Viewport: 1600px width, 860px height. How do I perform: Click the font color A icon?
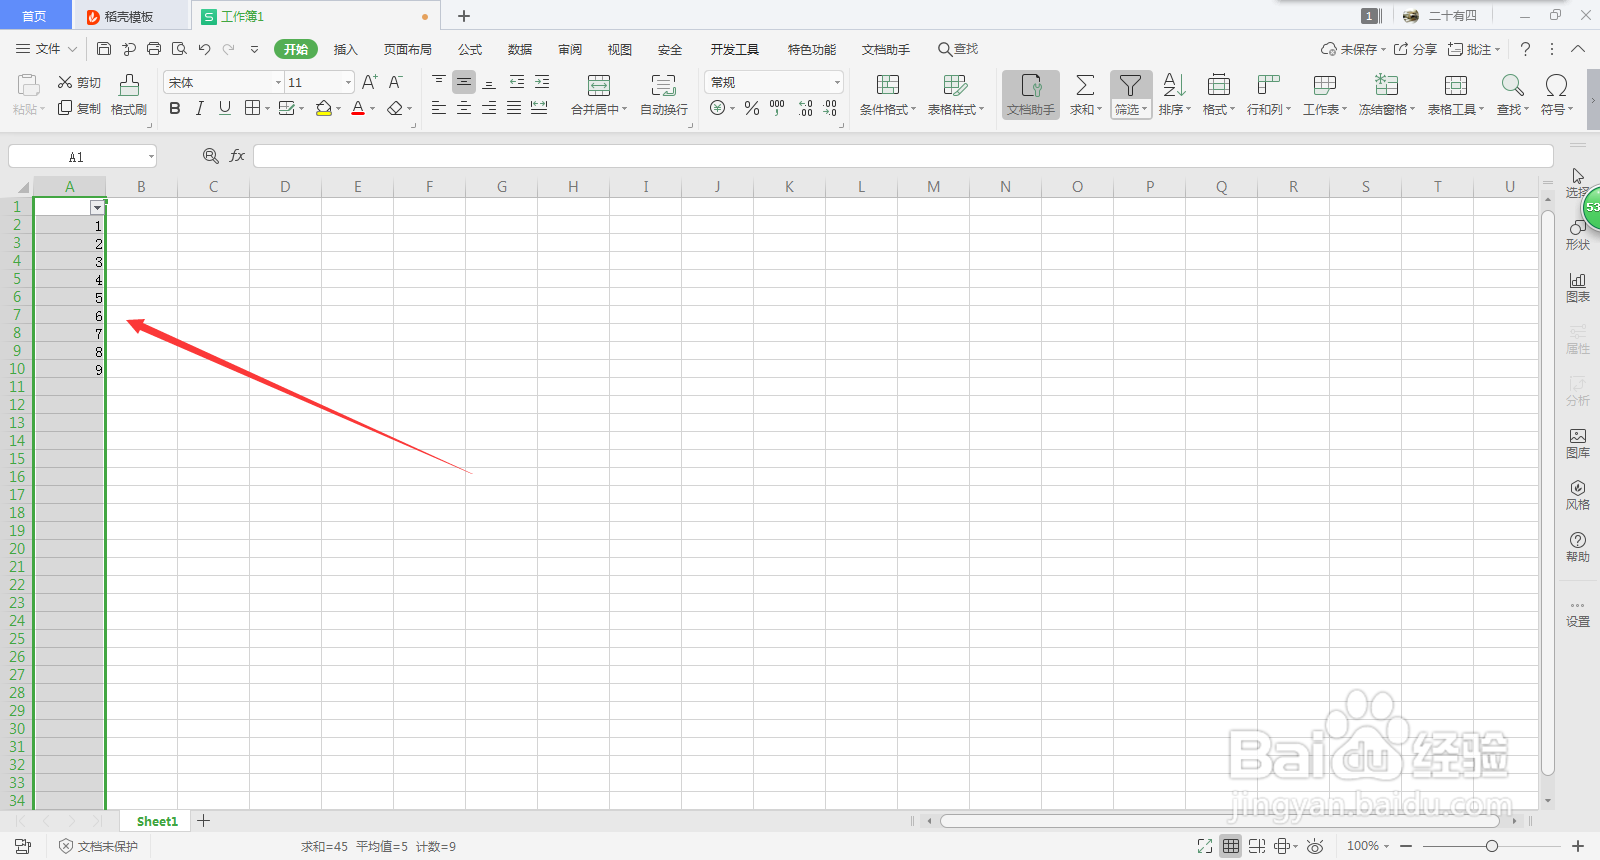[x=358, y=108]
